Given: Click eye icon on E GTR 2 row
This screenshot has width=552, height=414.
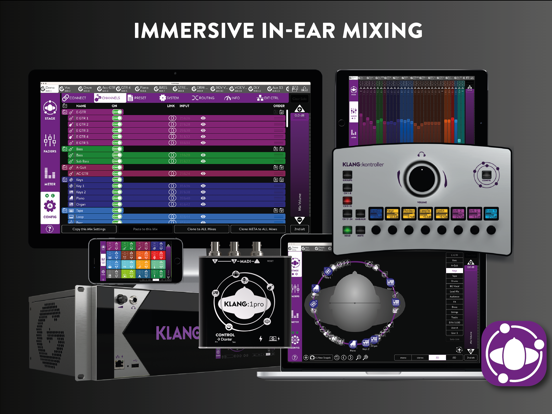Looking at the screenshot, I should 203,125.
